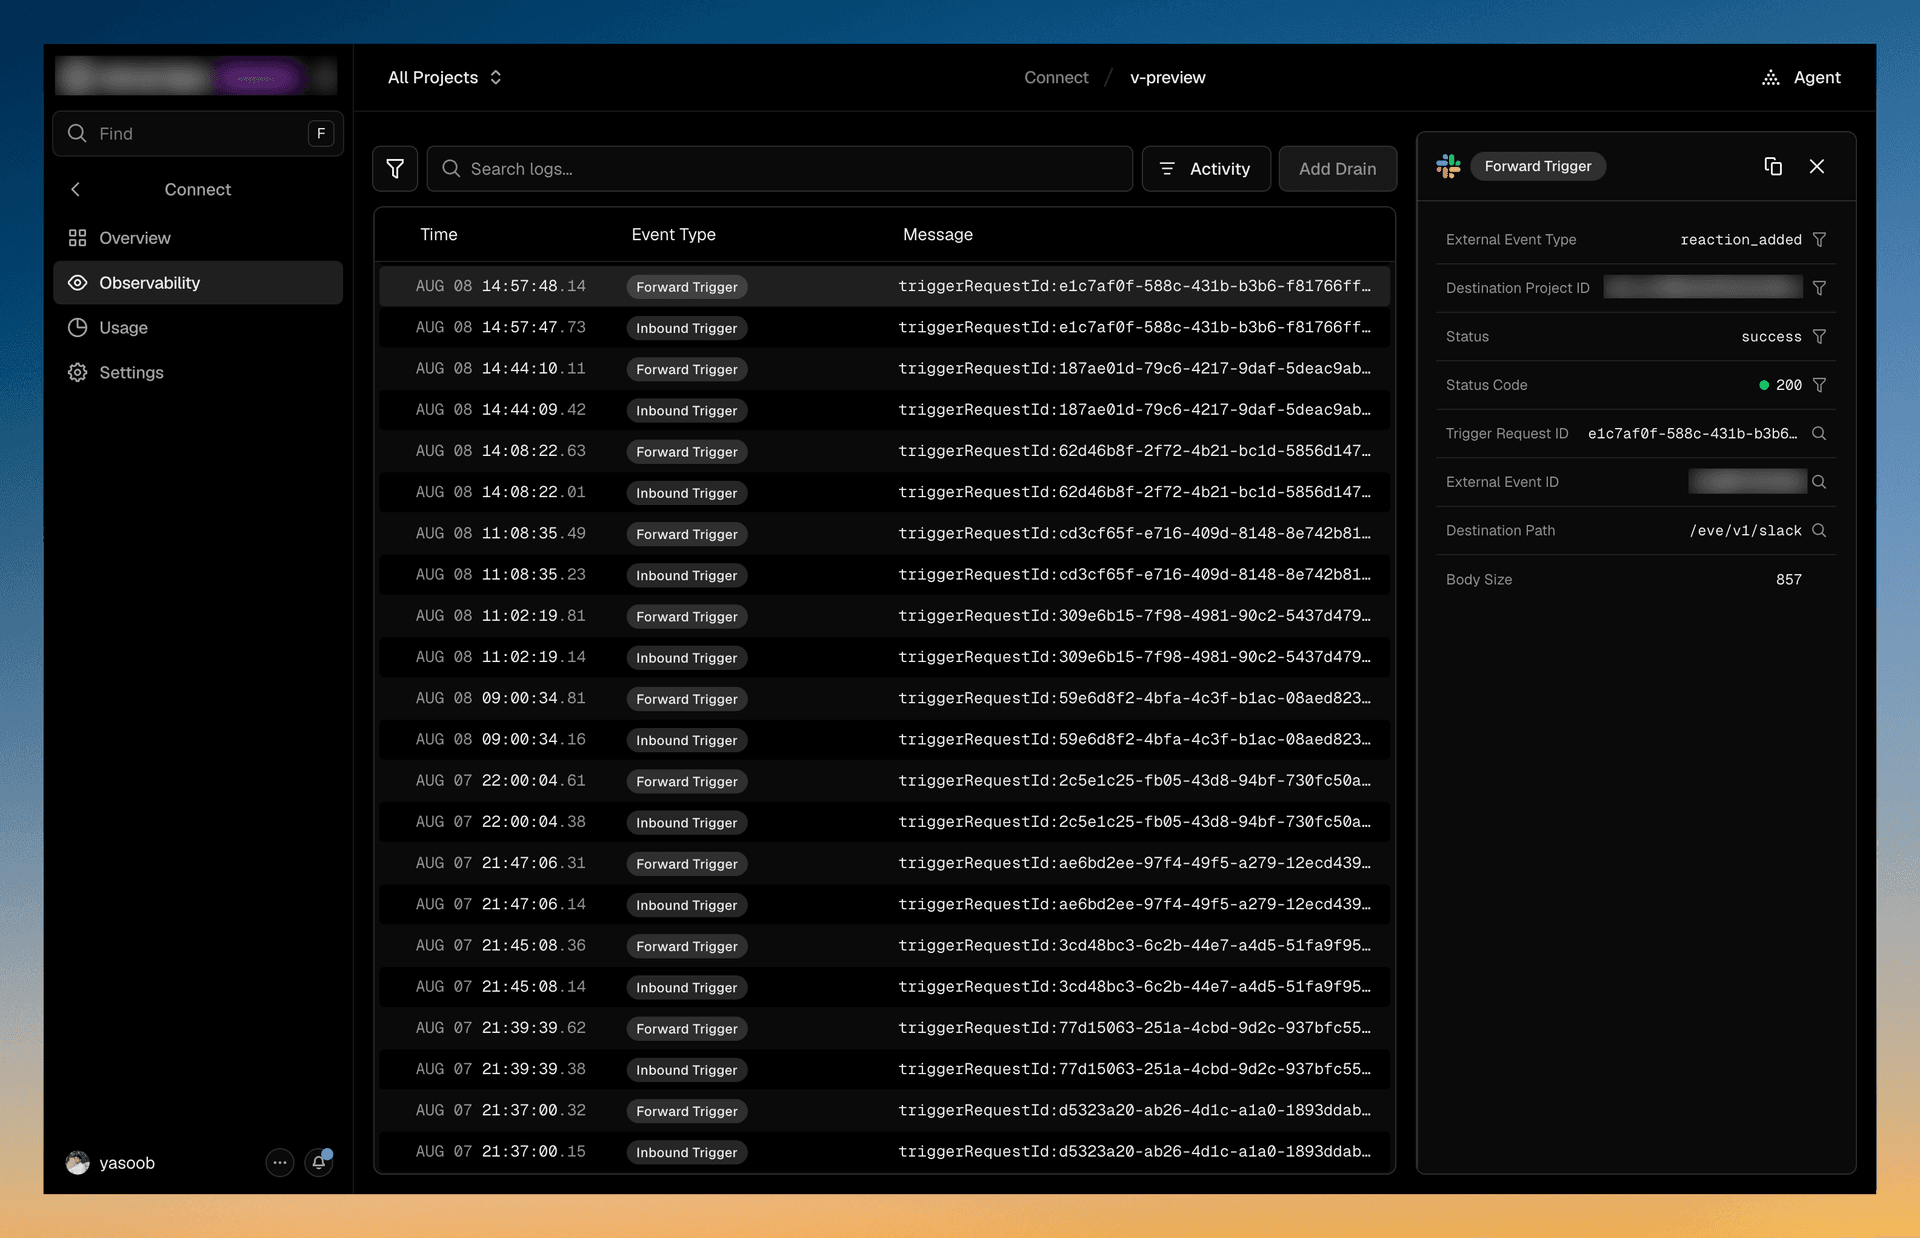Search by Trigger Request ID magnifier
This screenshot has width=1920, height=1238.
click(x=1819, y=433)
